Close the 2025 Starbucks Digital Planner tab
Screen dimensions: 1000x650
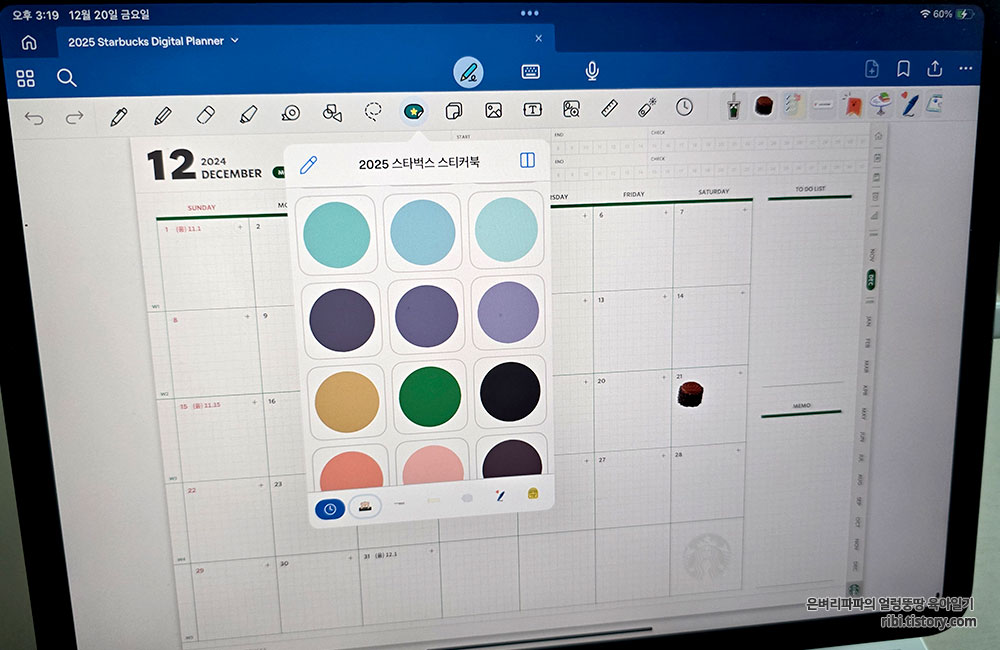(x=539, y=38)
